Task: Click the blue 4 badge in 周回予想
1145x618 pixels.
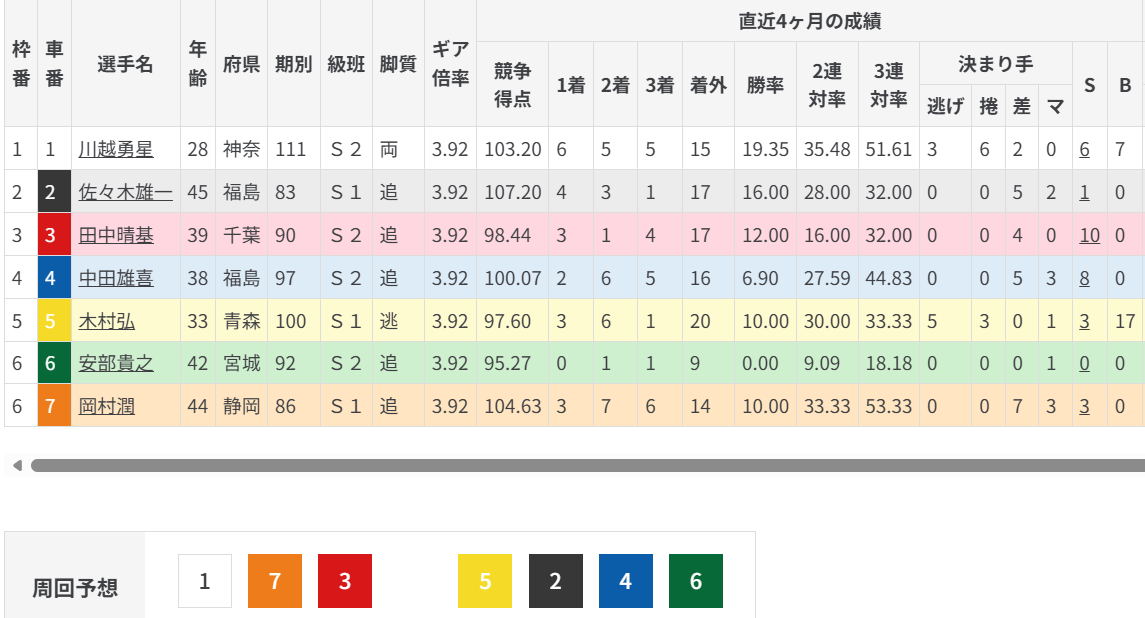Action: (x=626, y=581)
